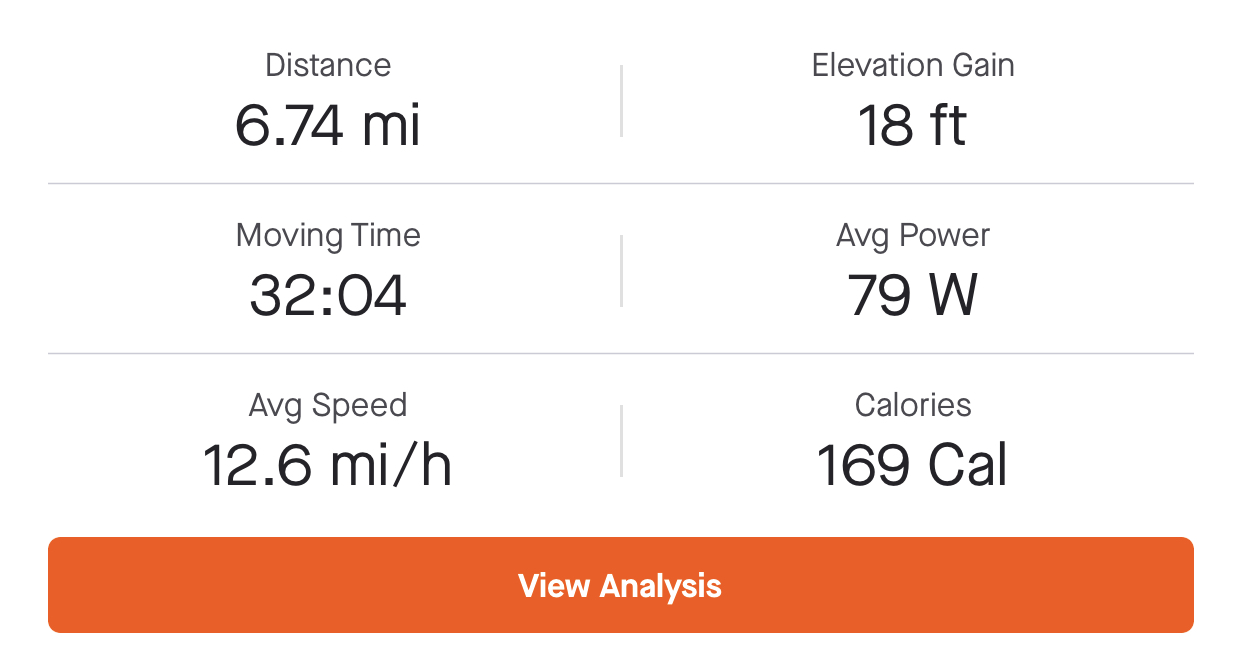Click divider between Moving Time and Avg Power
The width and height of the screenshot is (1242, 650).
[x=621, y=271]
